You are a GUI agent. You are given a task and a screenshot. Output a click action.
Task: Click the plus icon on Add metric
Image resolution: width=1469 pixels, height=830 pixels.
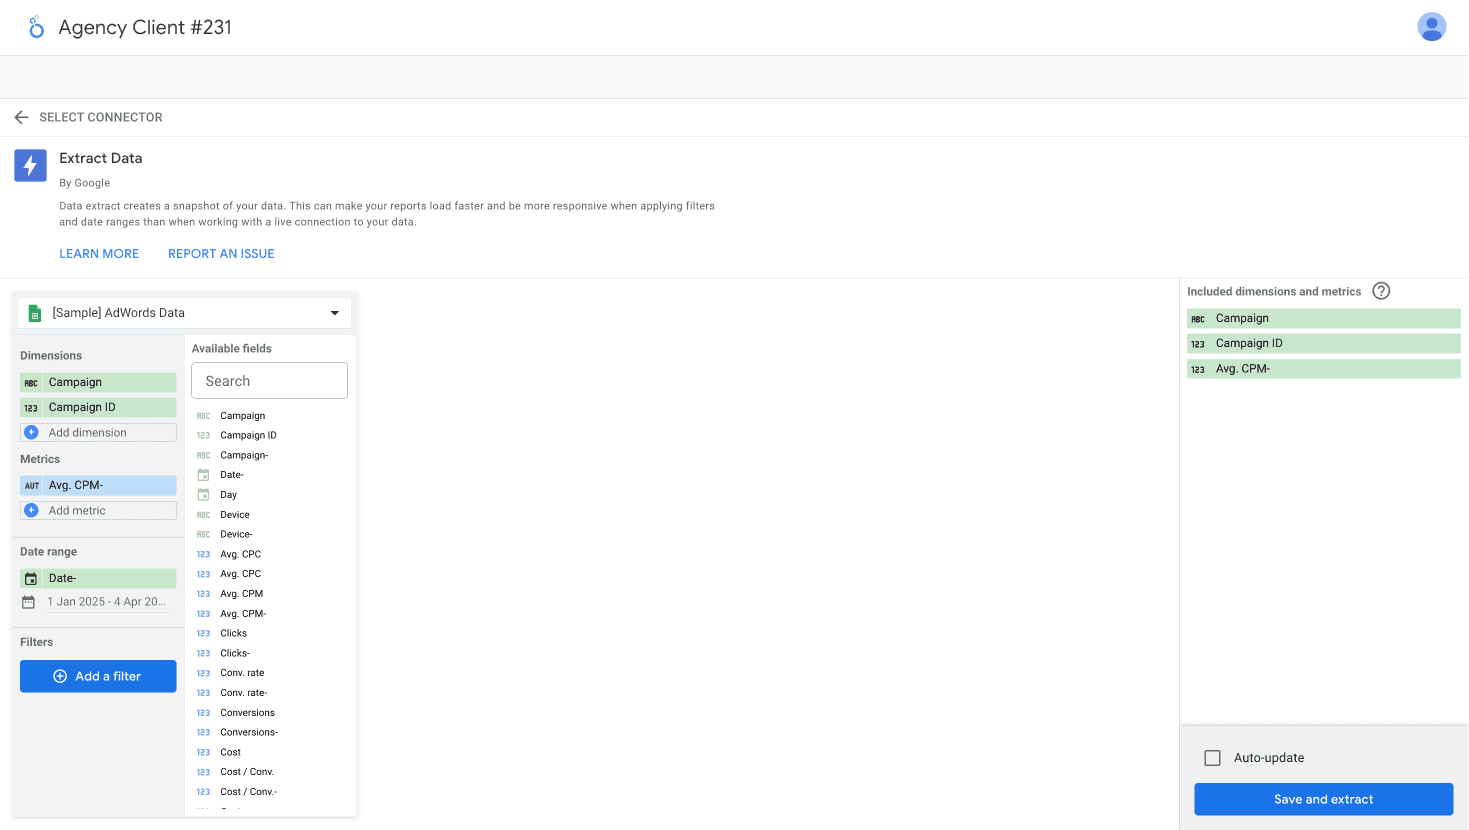click(31, 511)
